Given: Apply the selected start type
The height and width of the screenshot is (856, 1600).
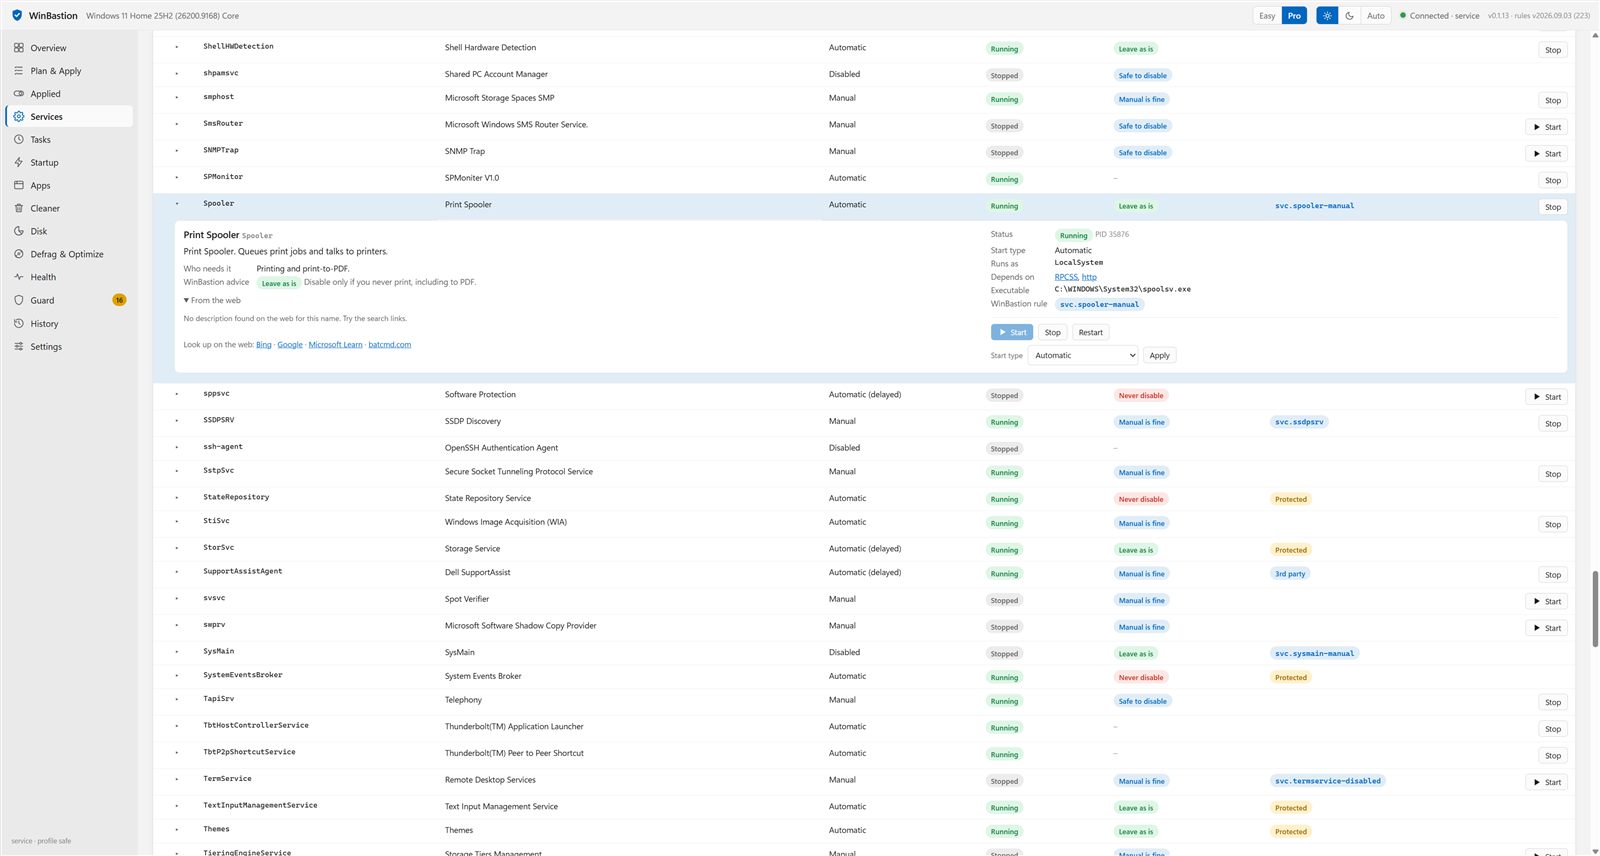Looking at the screenshot, I should (1159, 355).
